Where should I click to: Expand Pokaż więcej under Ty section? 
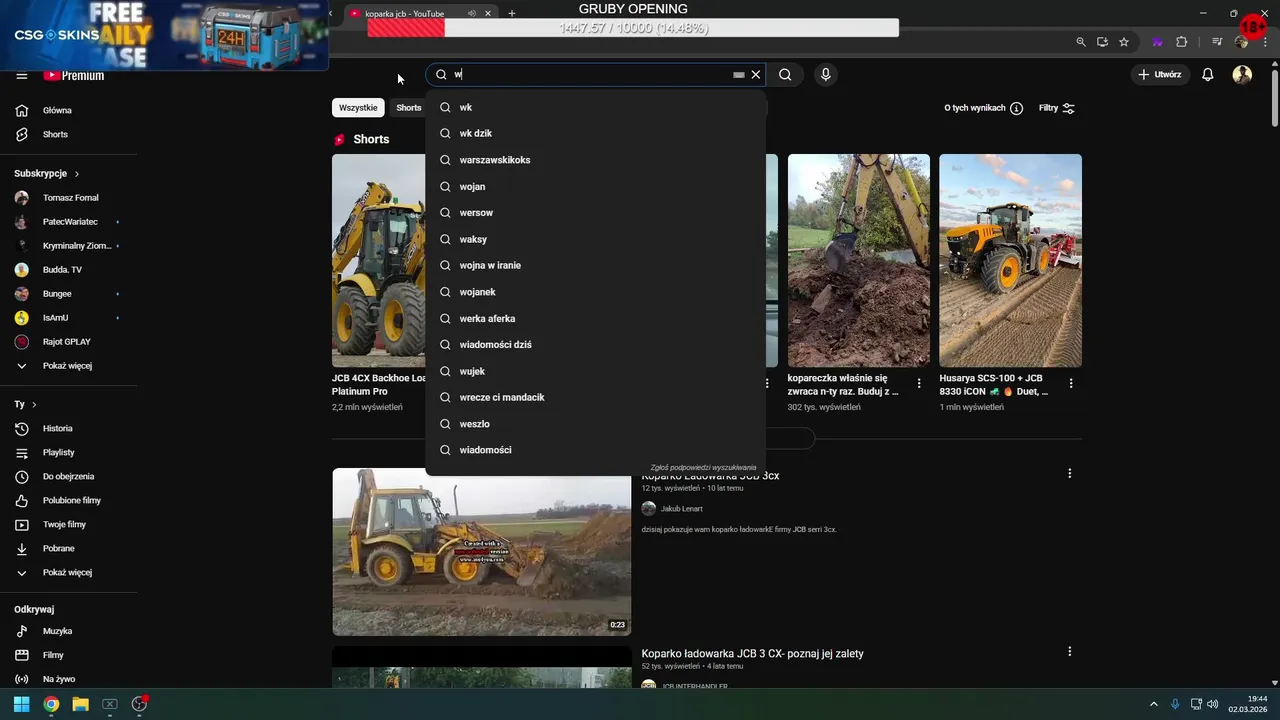[x=66, y=573]
